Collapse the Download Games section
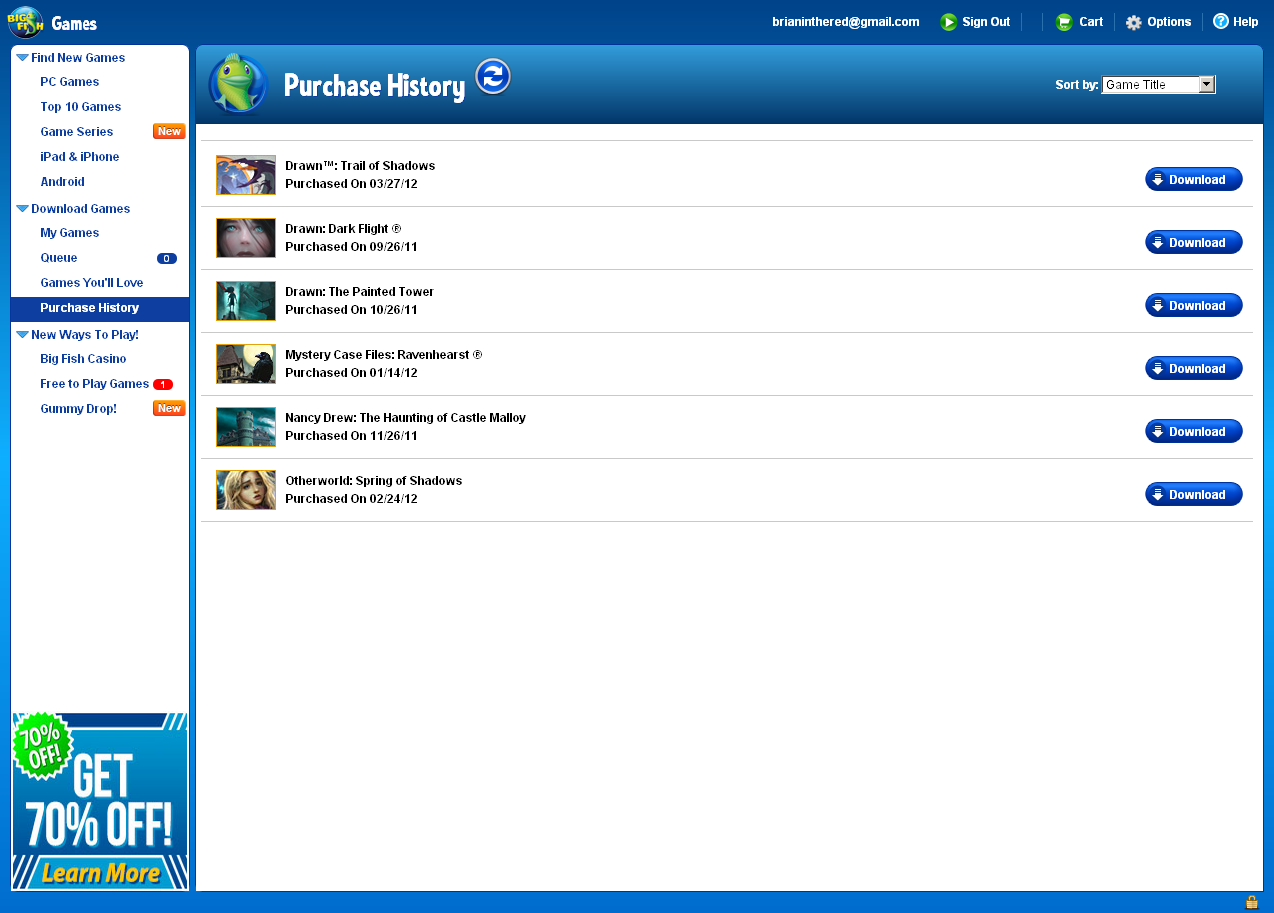1274x913 pixels. click(x=22, y=209)
